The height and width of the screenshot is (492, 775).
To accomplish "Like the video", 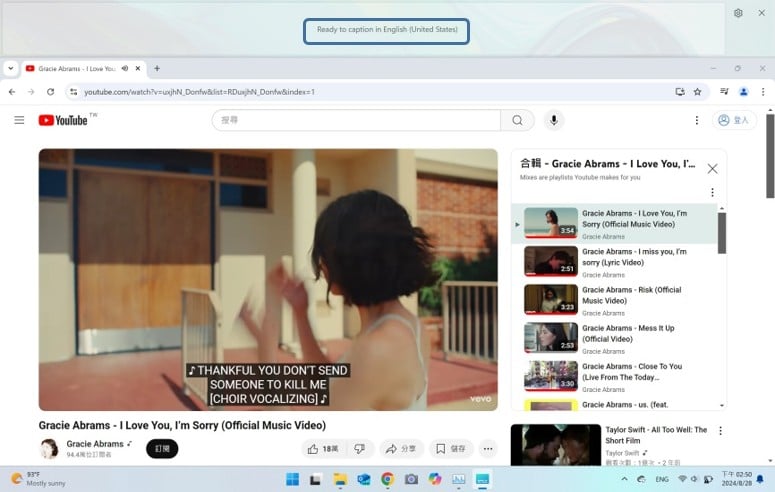I will click(x=323, y=448).
